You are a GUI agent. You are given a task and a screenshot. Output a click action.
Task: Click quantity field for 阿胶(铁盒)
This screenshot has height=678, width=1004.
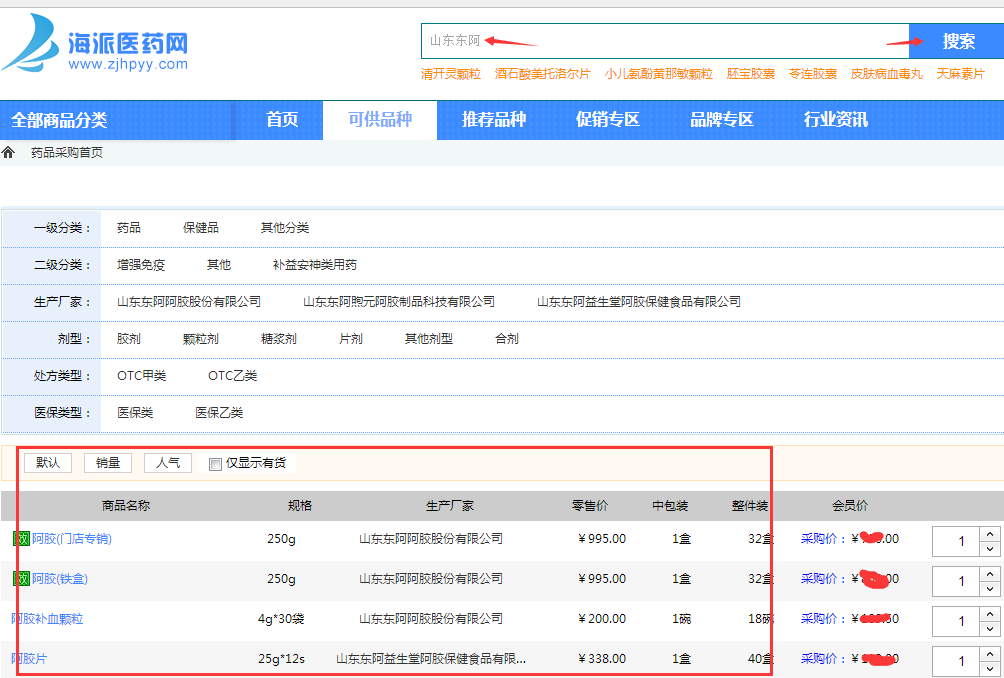tap(957, 581)
